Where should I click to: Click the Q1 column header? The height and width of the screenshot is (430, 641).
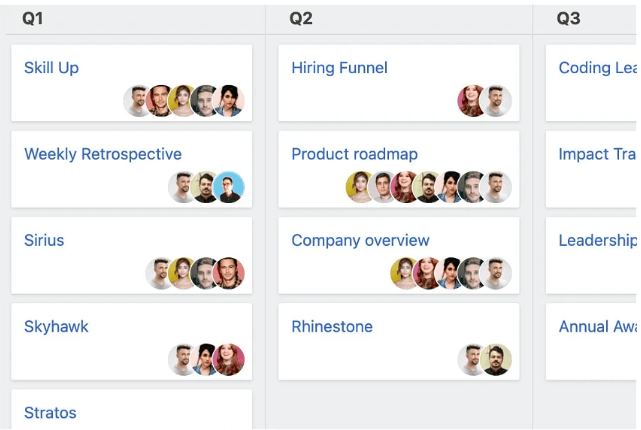tap(33, 18)
